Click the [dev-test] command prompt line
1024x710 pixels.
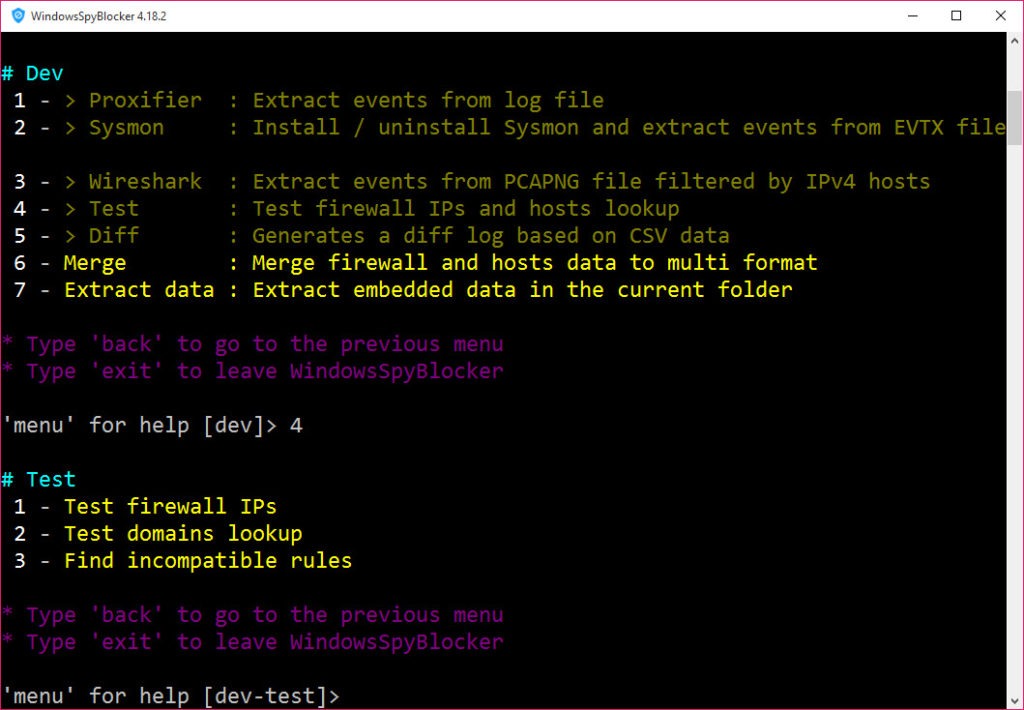tap(171, 696)
